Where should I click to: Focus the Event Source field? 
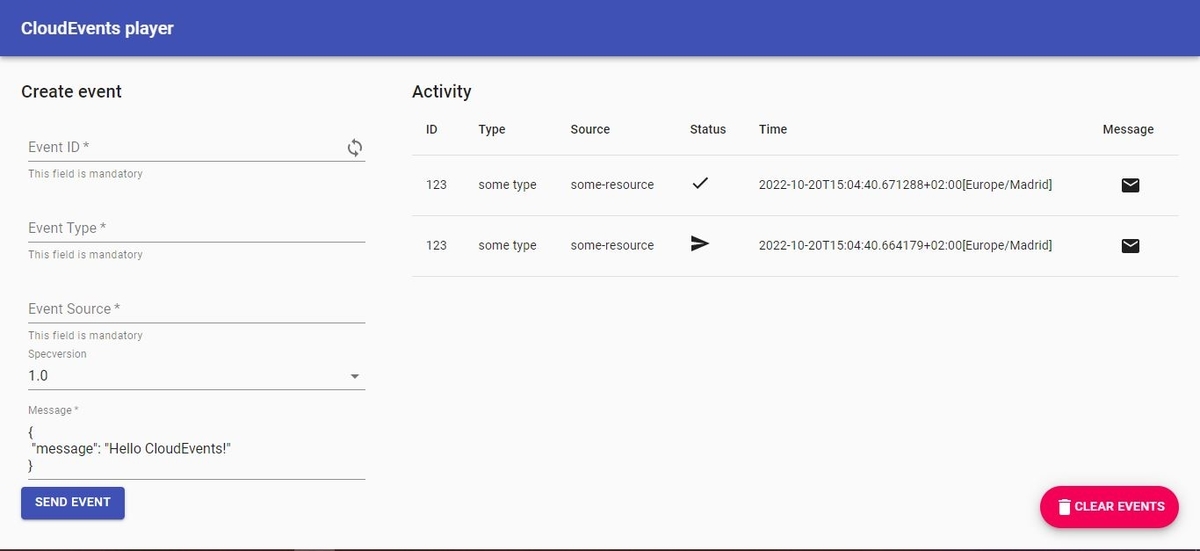pos(196,309)
